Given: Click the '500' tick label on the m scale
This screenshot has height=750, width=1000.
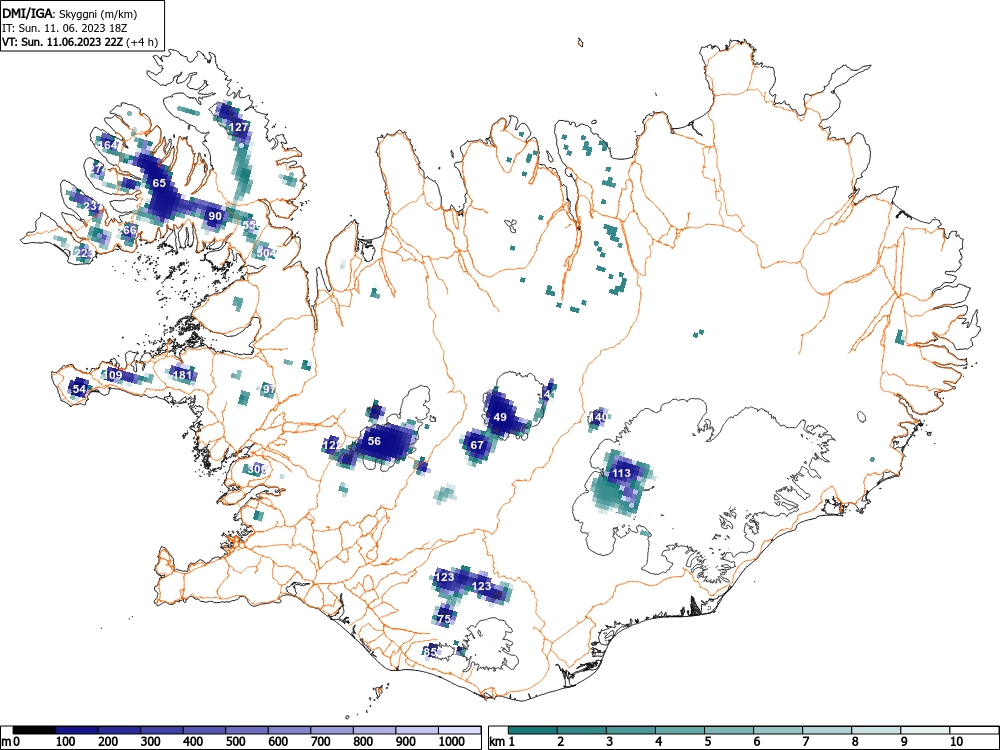Looking at the screenshot, I should [236, 742].
